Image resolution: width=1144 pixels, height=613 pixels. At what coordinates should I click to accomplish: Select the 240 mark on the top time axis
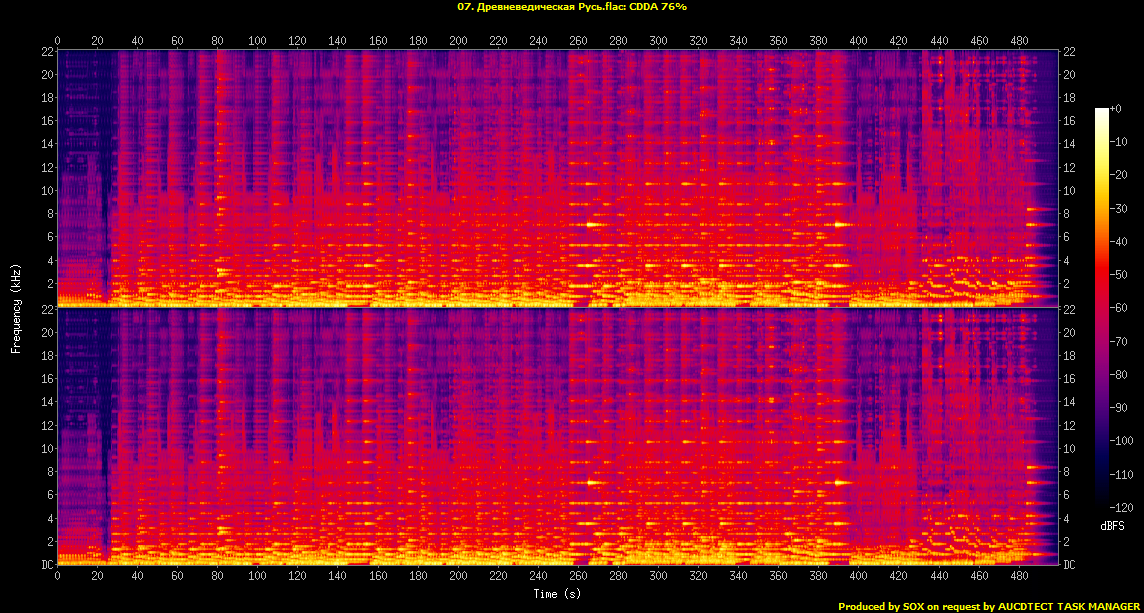[539, 41]
